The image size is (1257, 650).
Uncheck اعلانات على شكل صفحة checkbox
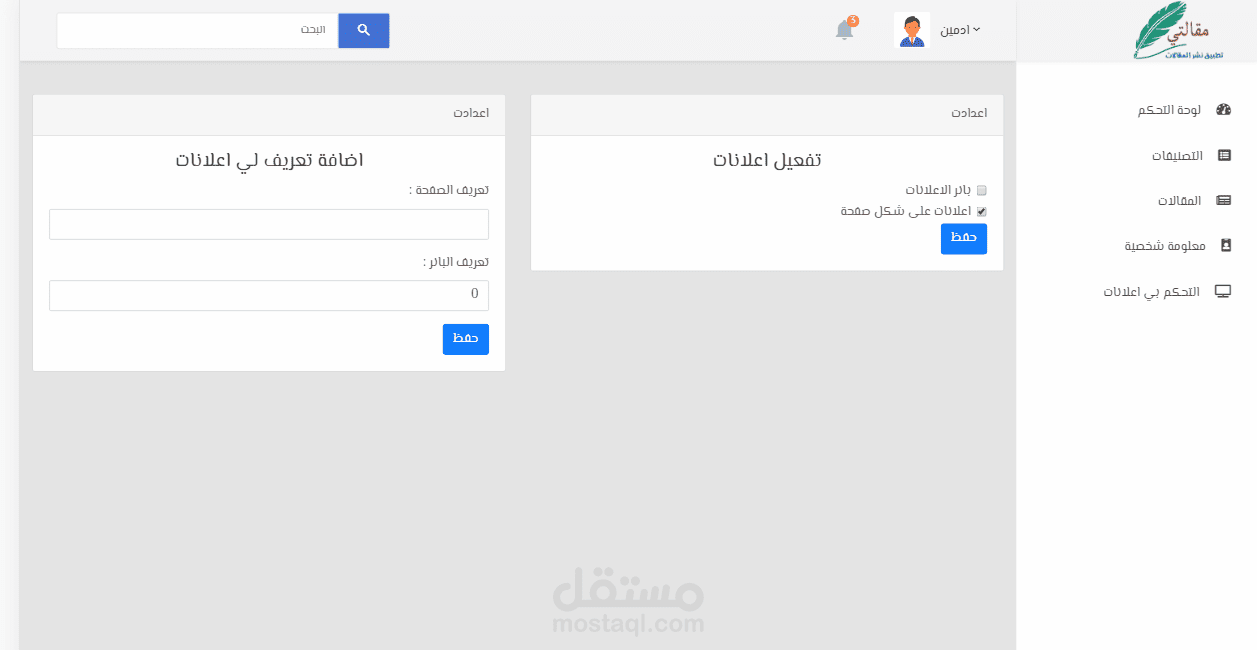click(981, 211)
